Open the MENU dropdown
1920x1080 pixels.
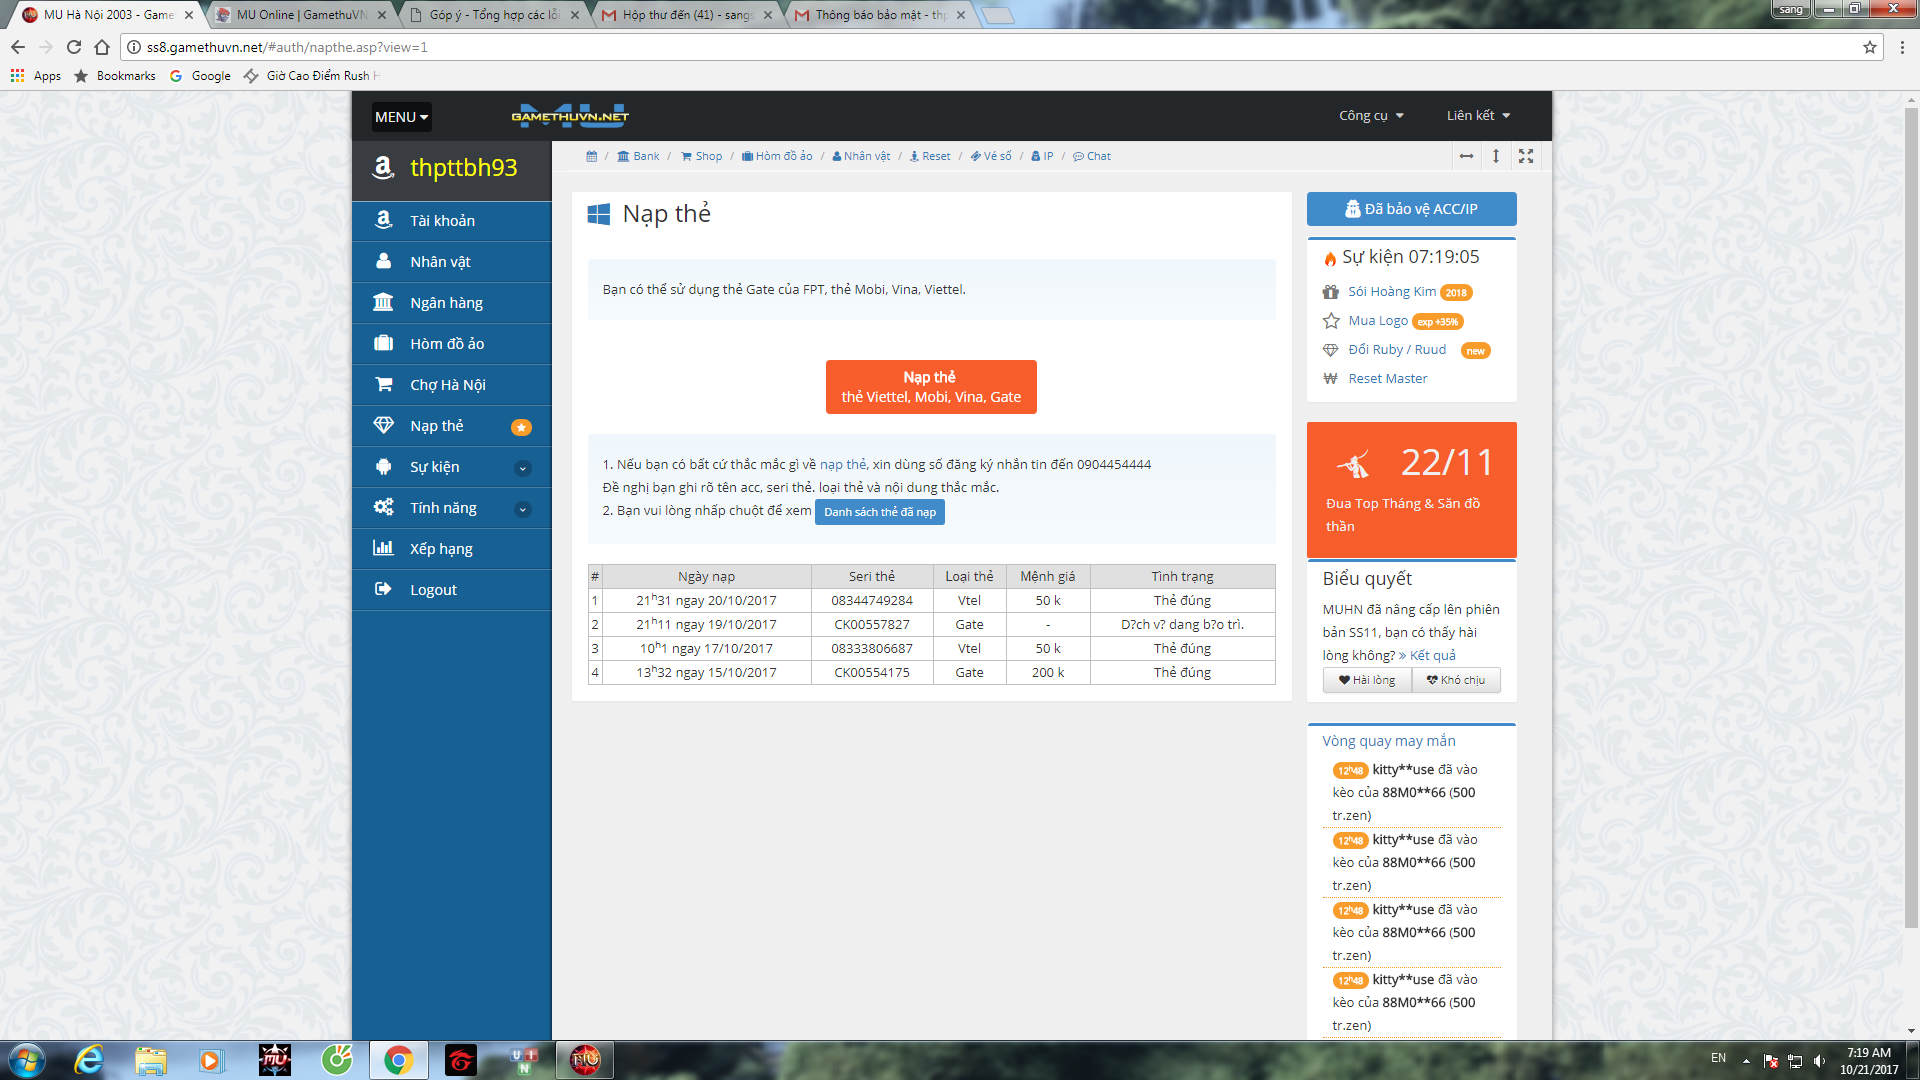coord(401,117)
